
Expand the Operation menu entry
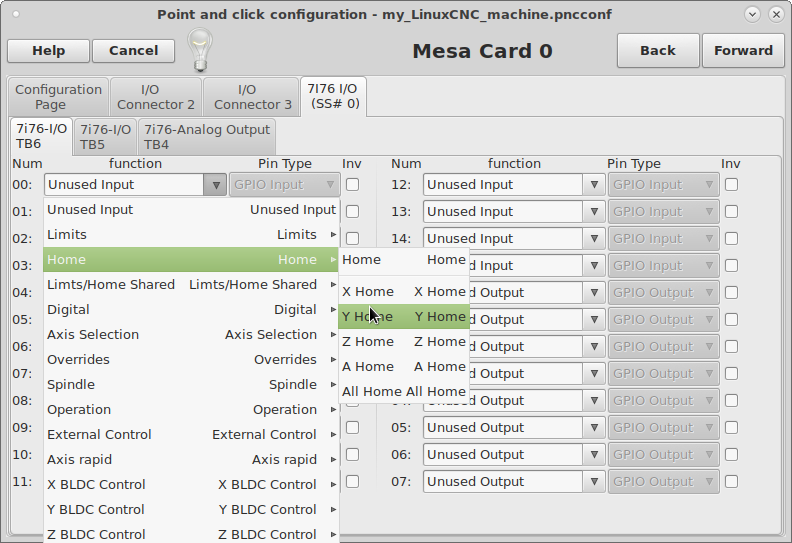191,410
